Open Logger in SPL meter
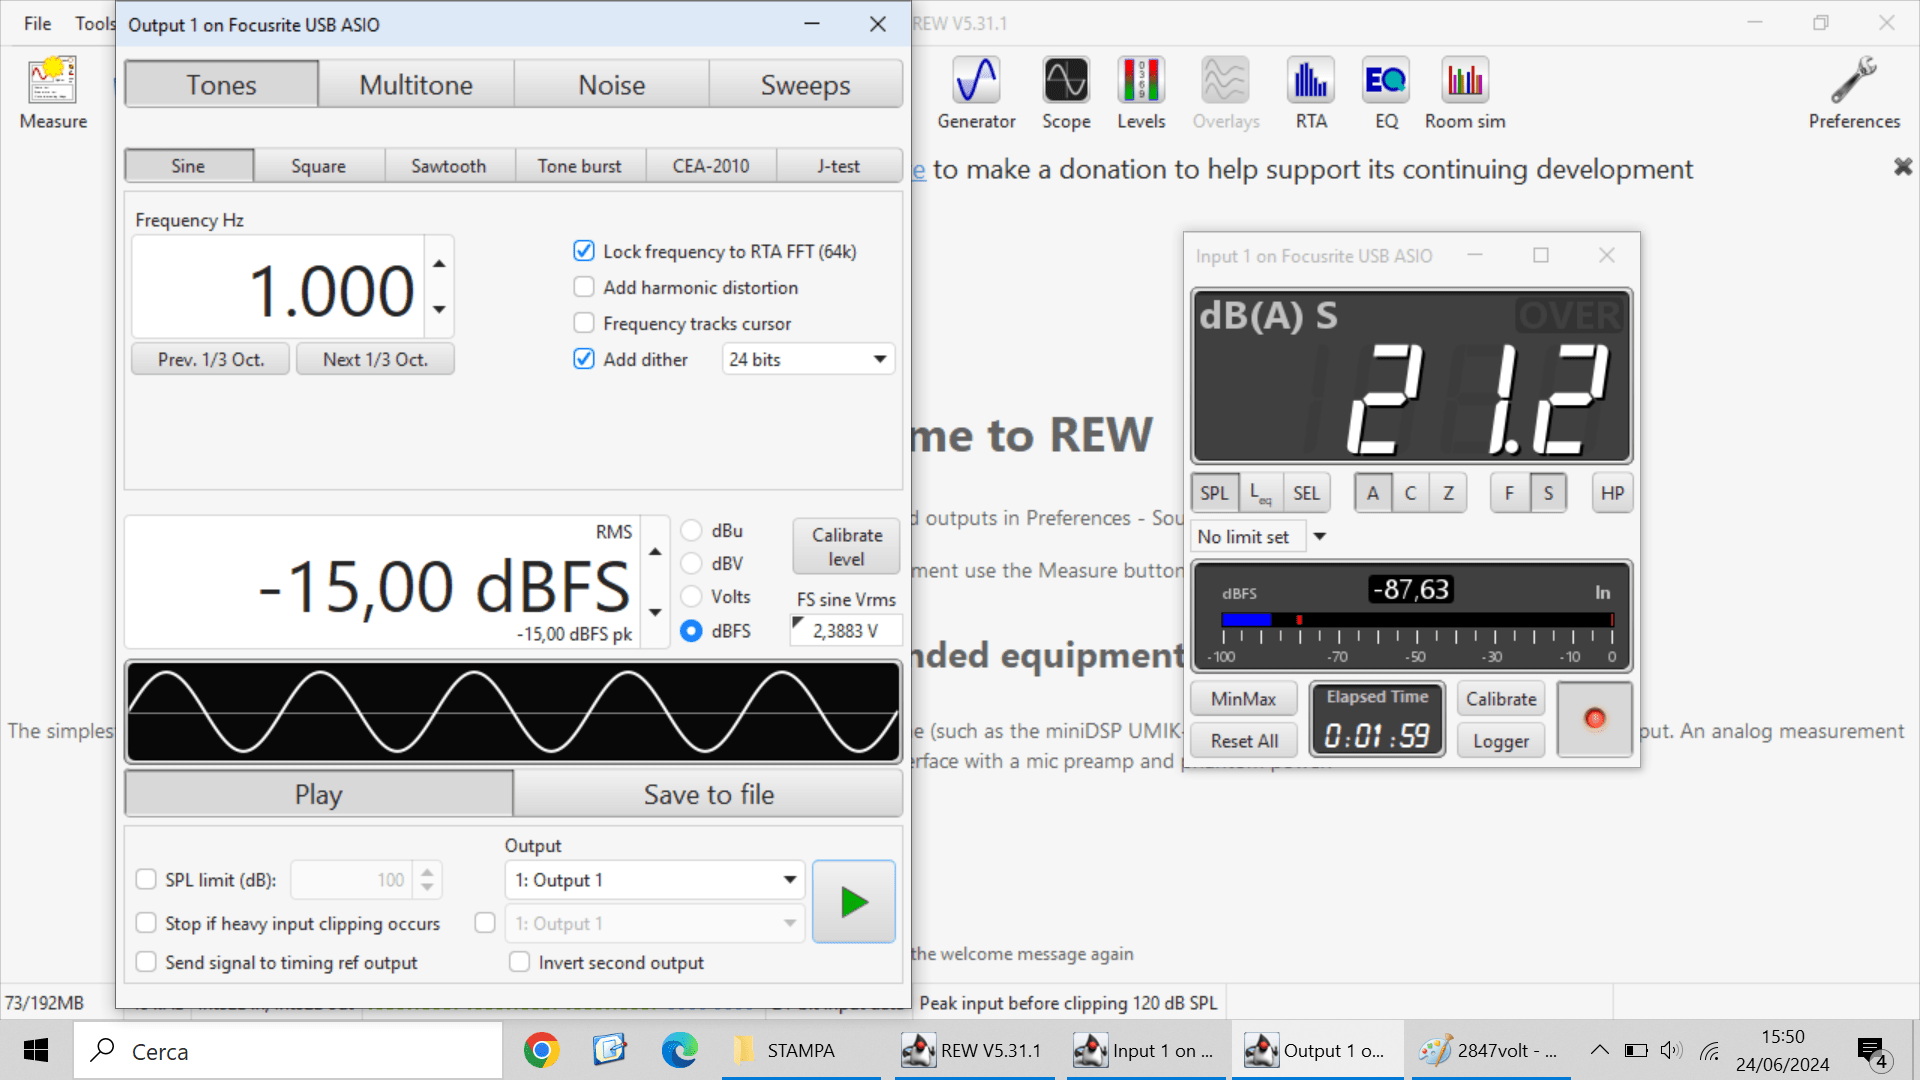The width and height of the screenshot is (1920, 1080). tap(1500, 741)
